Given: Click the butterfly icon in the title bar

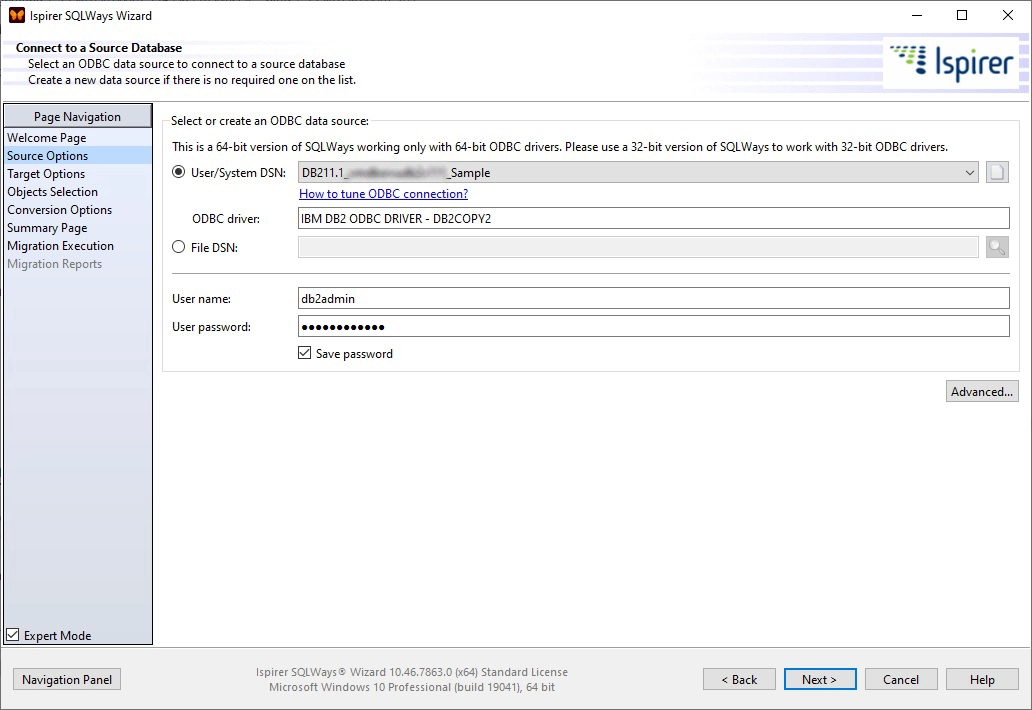Looking at the screenshot, I should (x=14, y=15).
